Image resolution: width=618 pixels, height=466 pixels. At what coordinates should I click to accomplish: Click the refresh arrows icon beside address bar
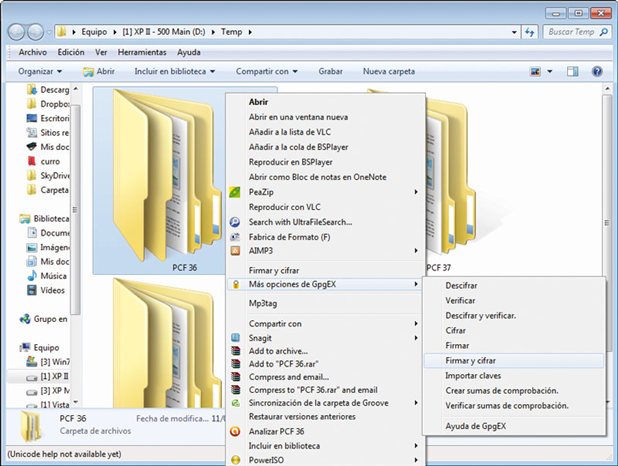tap(529, 32)
